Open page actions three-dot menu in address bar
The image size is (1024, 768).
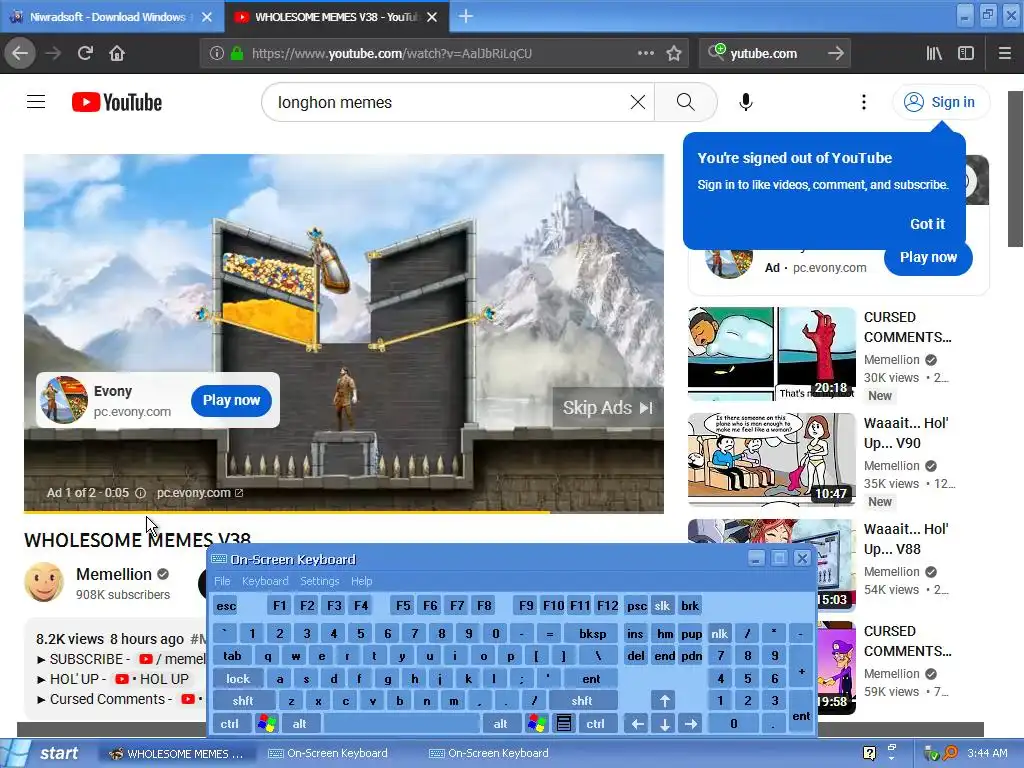[645, 53]
